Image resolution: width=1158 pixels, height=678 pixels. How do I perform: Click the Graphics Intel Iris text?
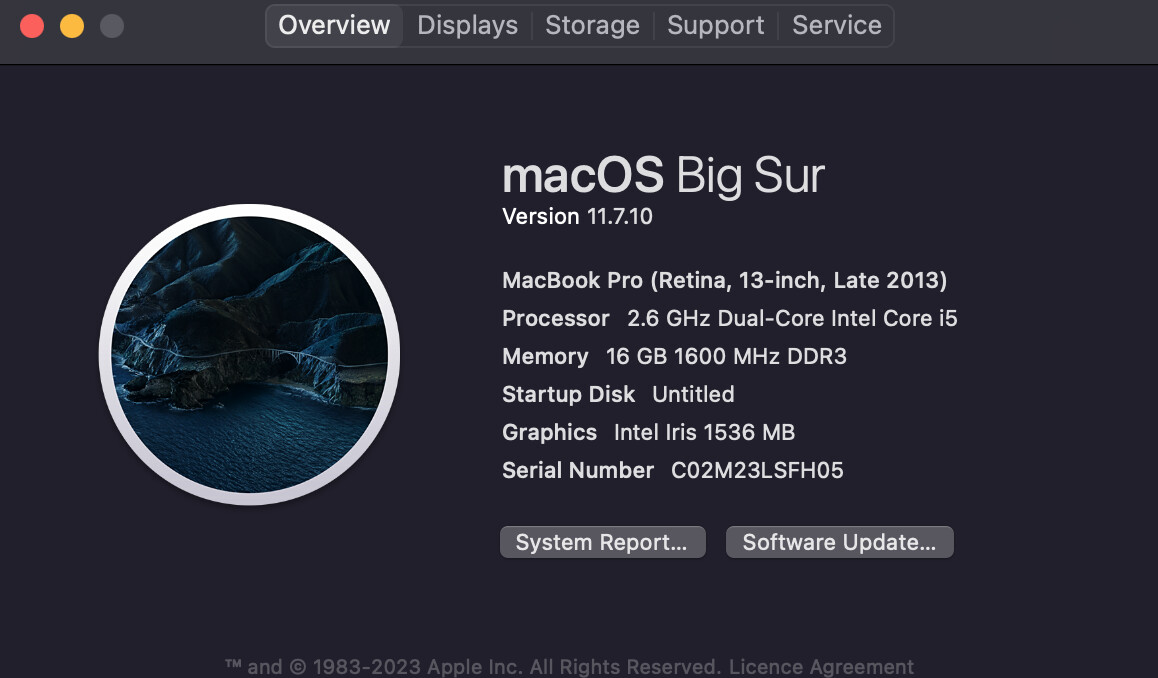648,432
